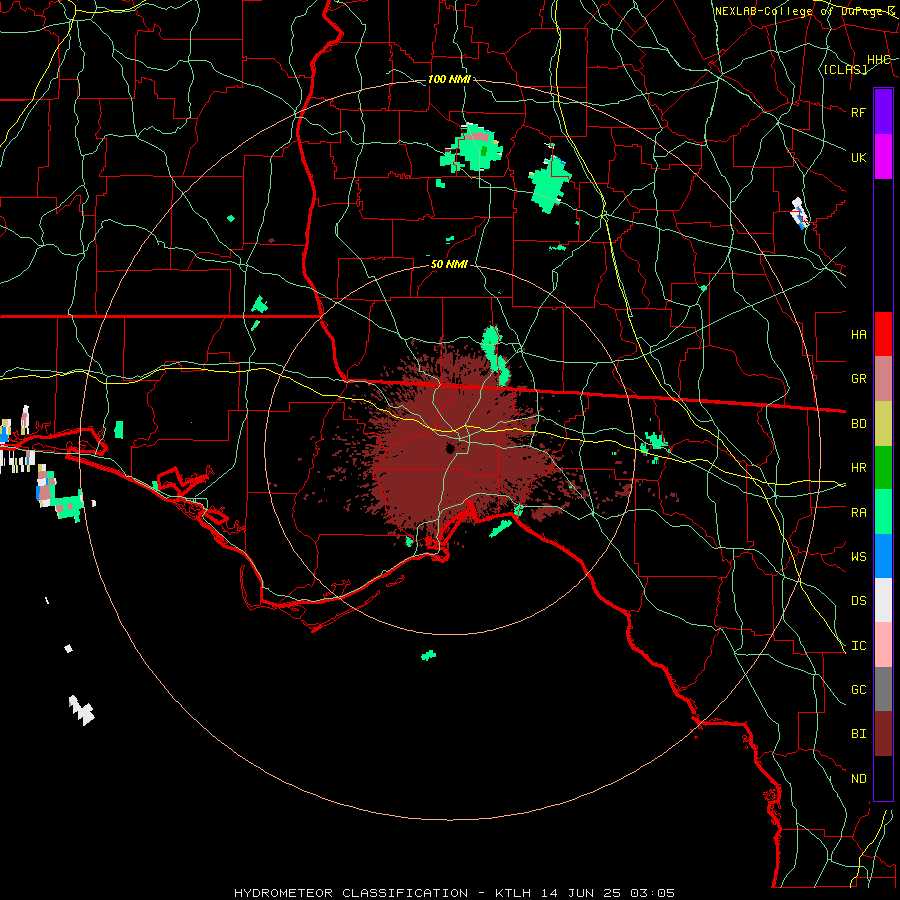This screenshot has width=900, height=900.
Task: Click the magenta UK legend swatch
Action: click(883, 157)
